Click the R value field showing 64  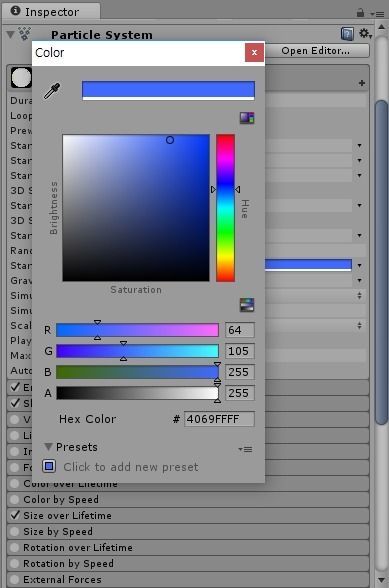(x=240, y=330)
